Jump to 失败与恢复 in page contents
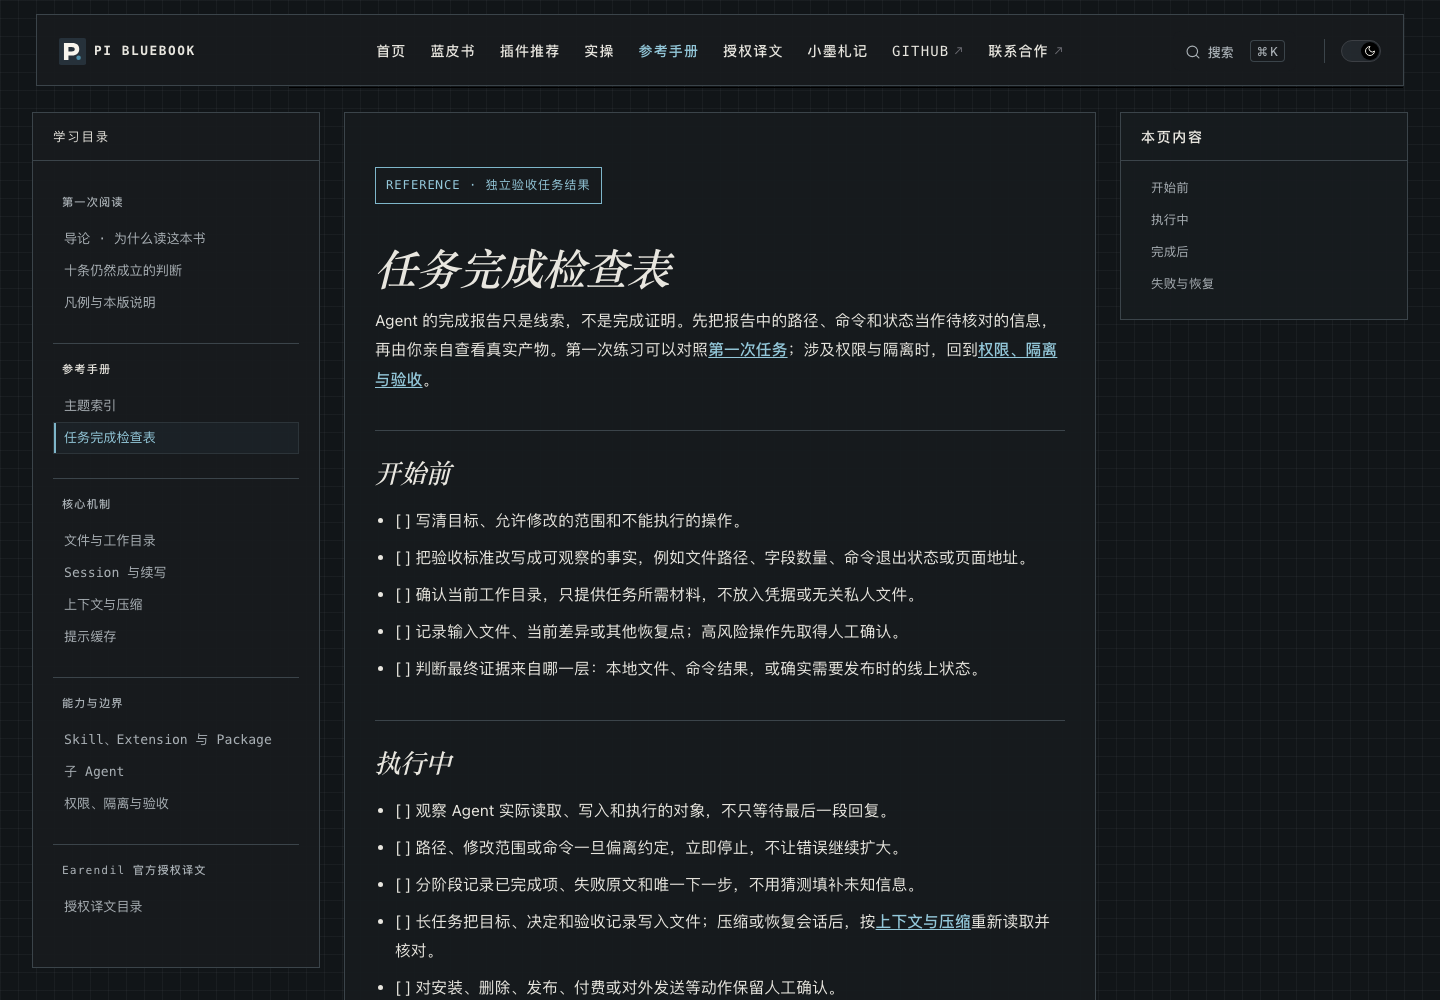1440x1000 pixels. [1182, 283]
